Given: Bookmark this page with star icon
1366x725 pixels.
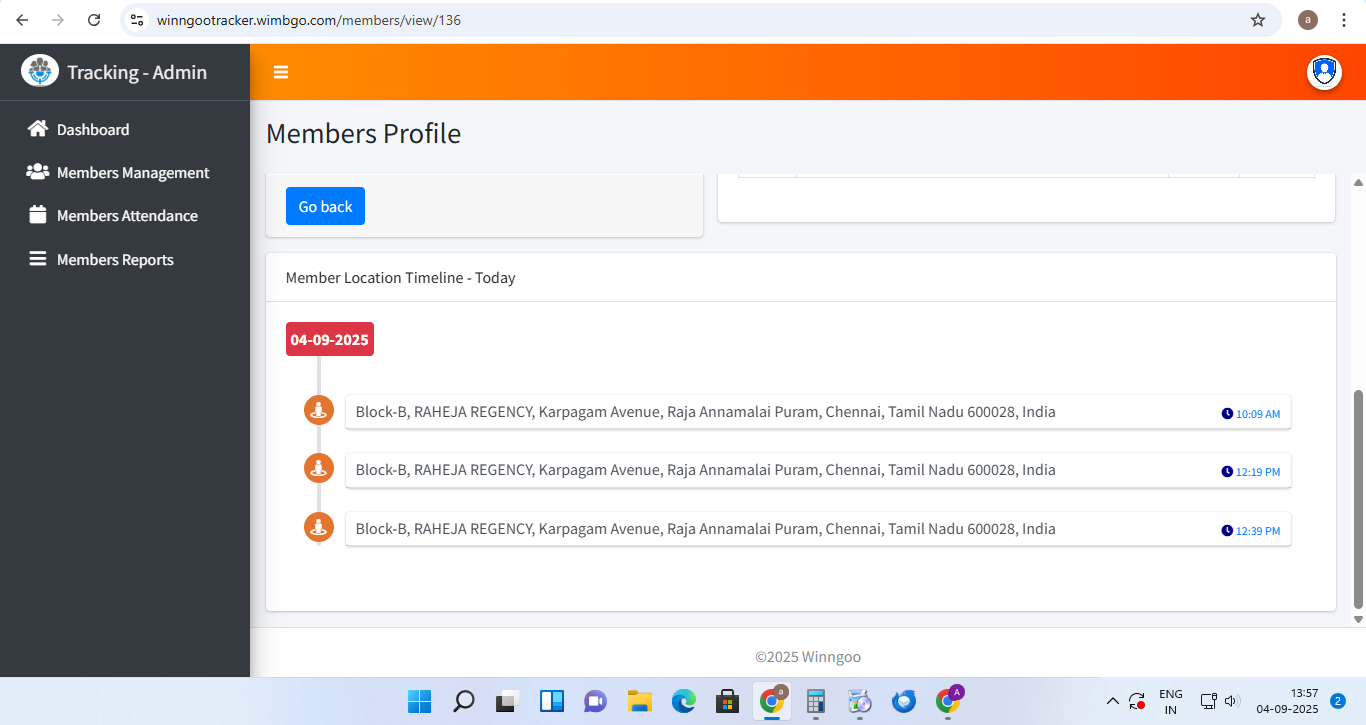Looking at the screenshot, I should pyautogui.click(x=1258, y=20).
